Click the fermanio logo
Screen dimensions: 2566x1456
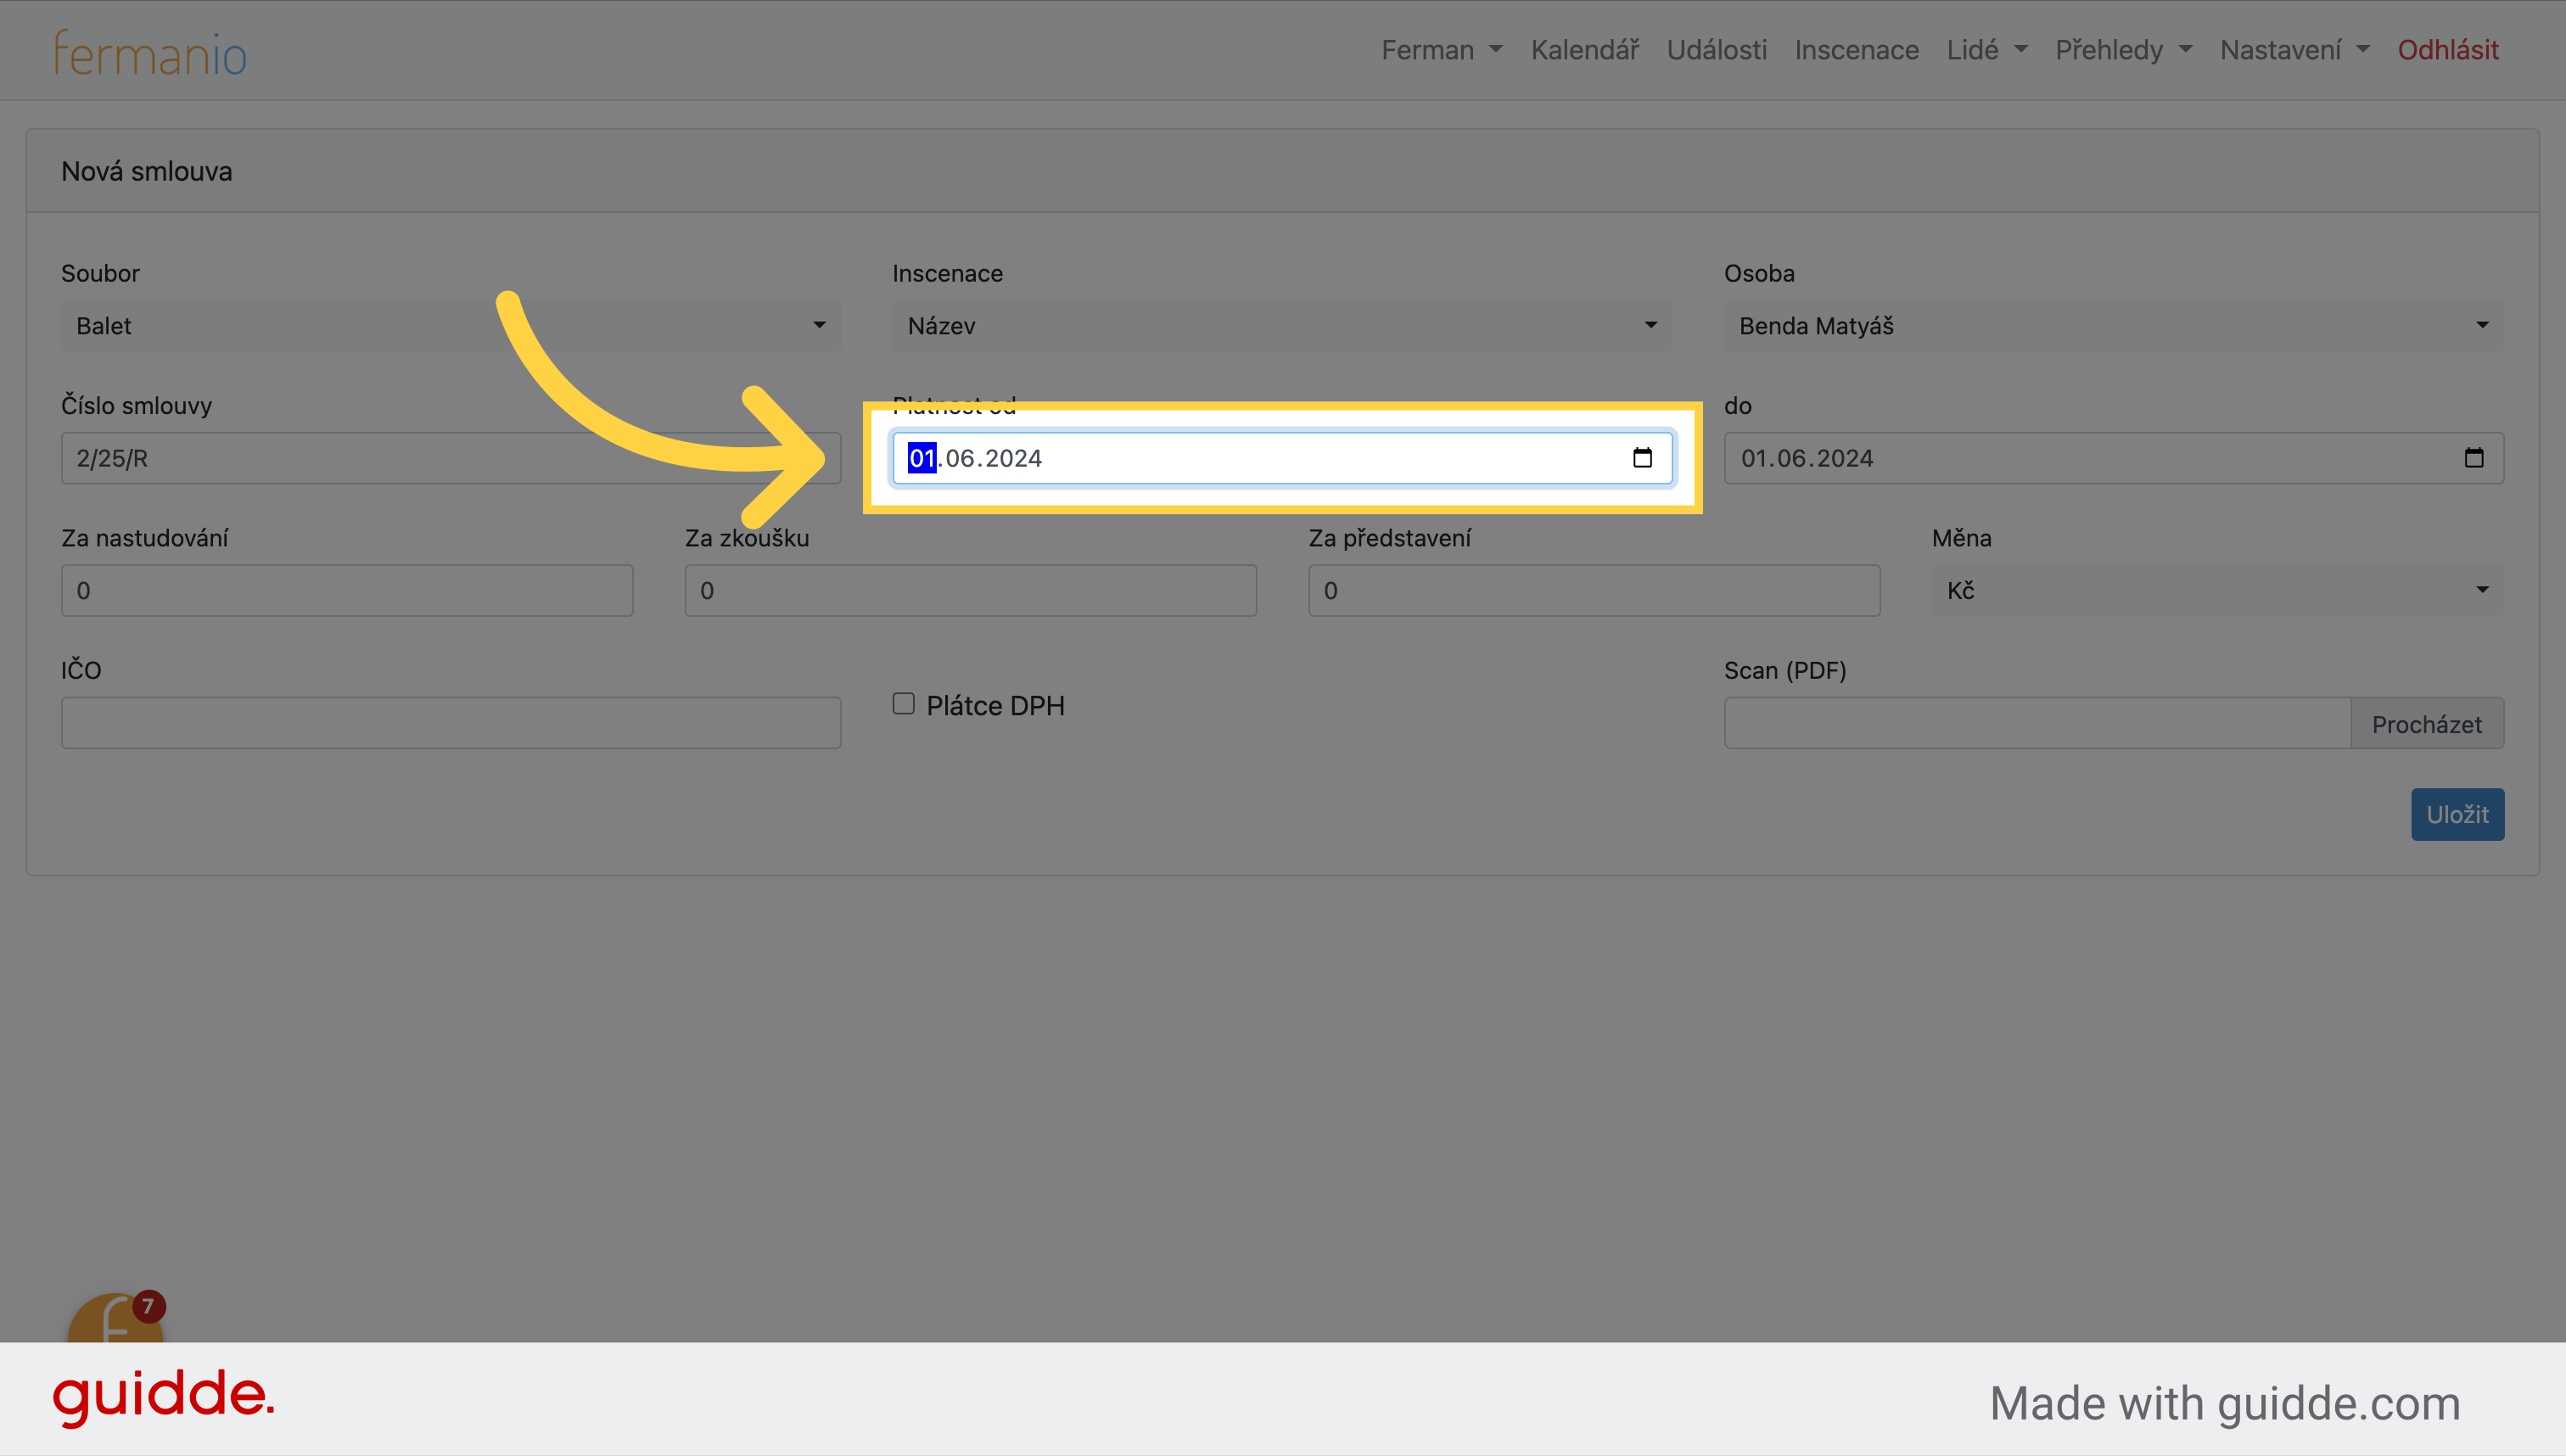coord(150,53)
